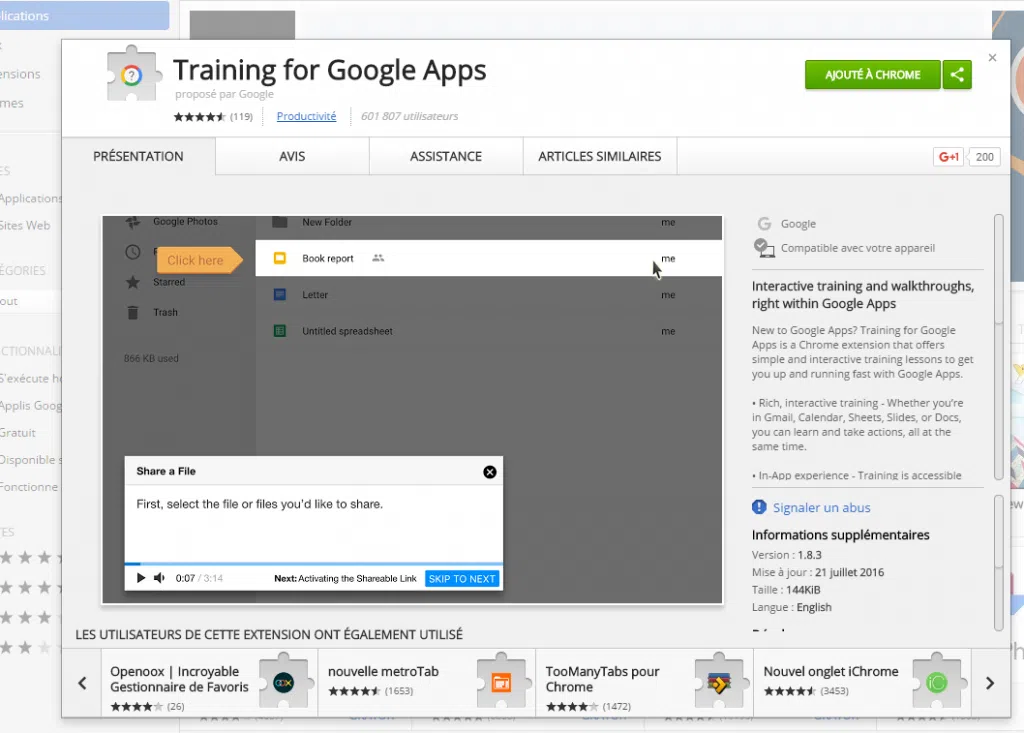Open the Articles similaires tab
Image resolution: width=1024 pixels, height=733 pixels.
(600, 156)
